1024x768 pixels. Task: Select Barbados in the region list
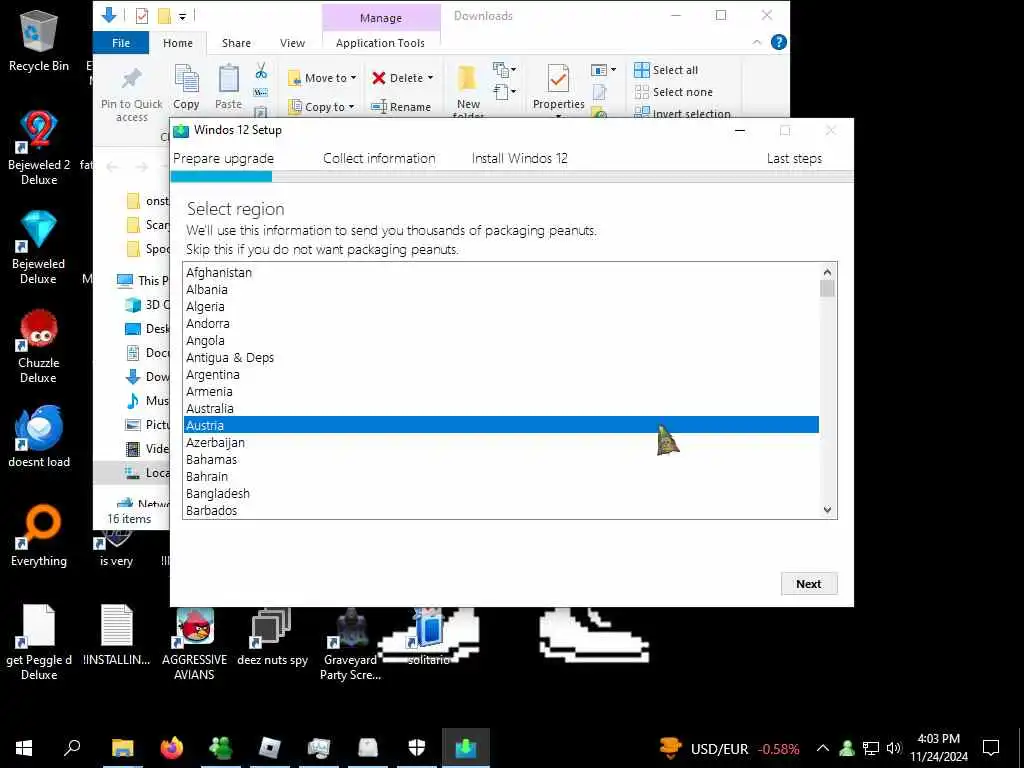click(501, 510)
